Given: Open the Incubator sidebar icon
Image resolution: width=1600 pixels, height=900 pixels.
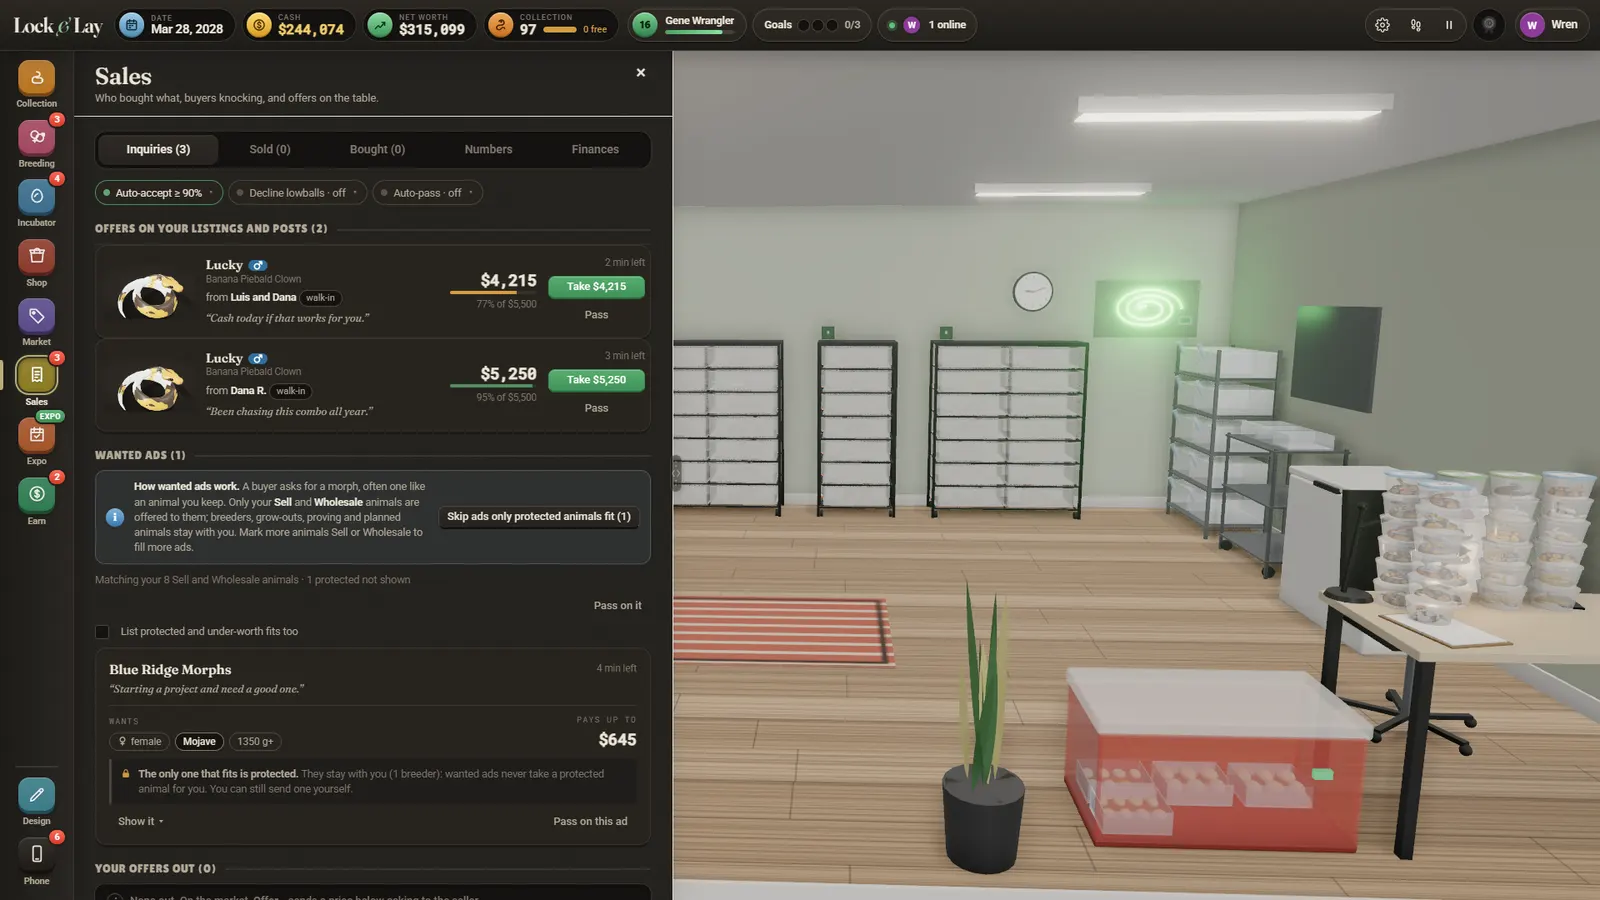Looking at the screenshot, I should pos(36,197).
